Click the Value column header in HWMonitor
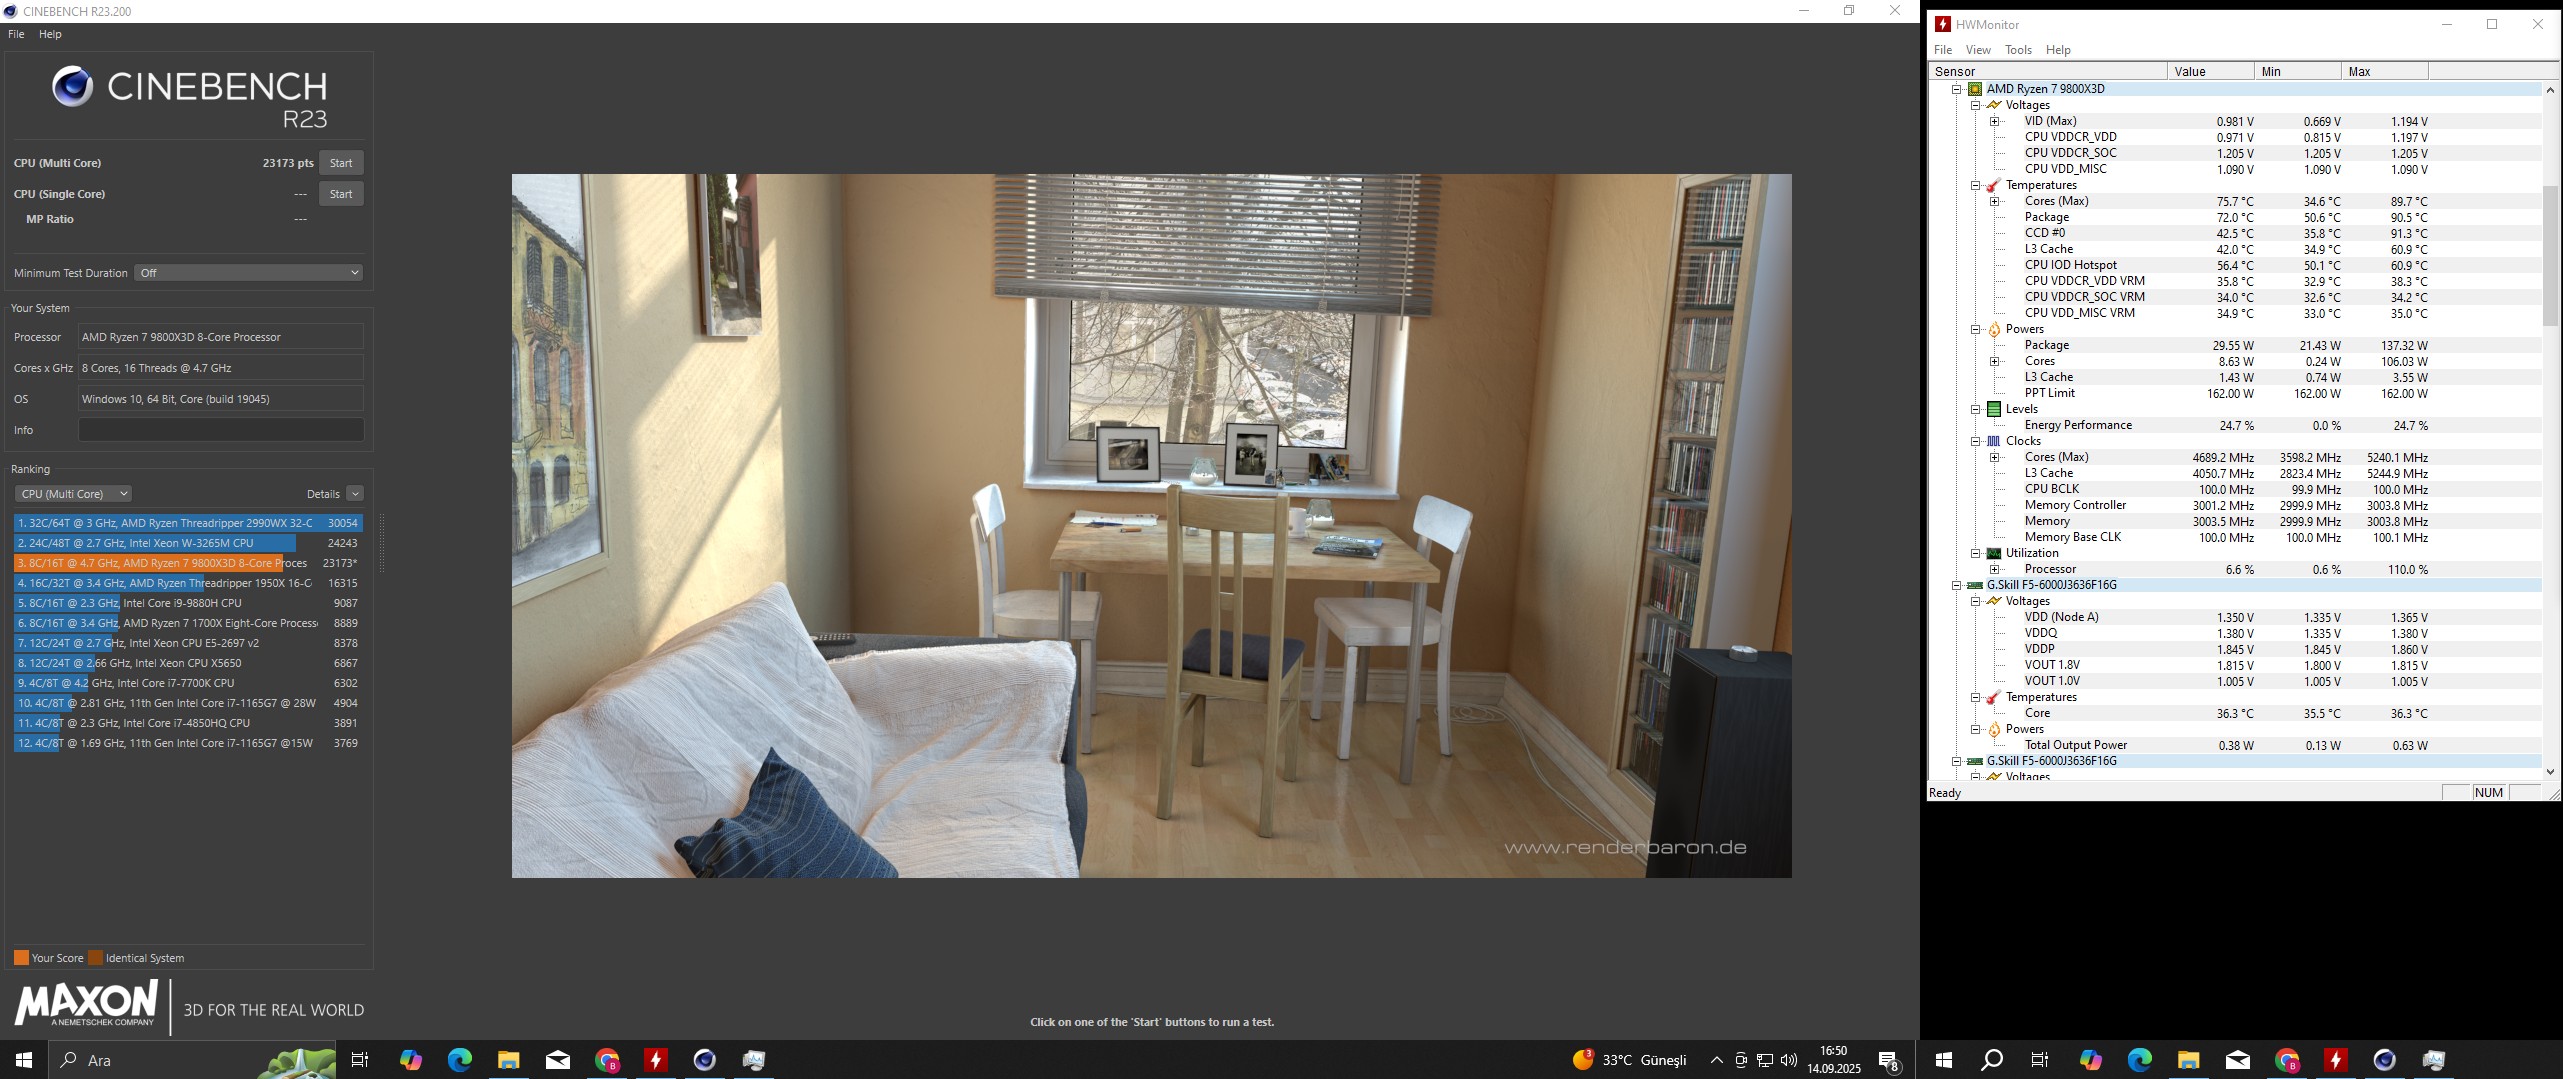This screenshot has width=2563, height=1079. click(x=2211, y=71)
